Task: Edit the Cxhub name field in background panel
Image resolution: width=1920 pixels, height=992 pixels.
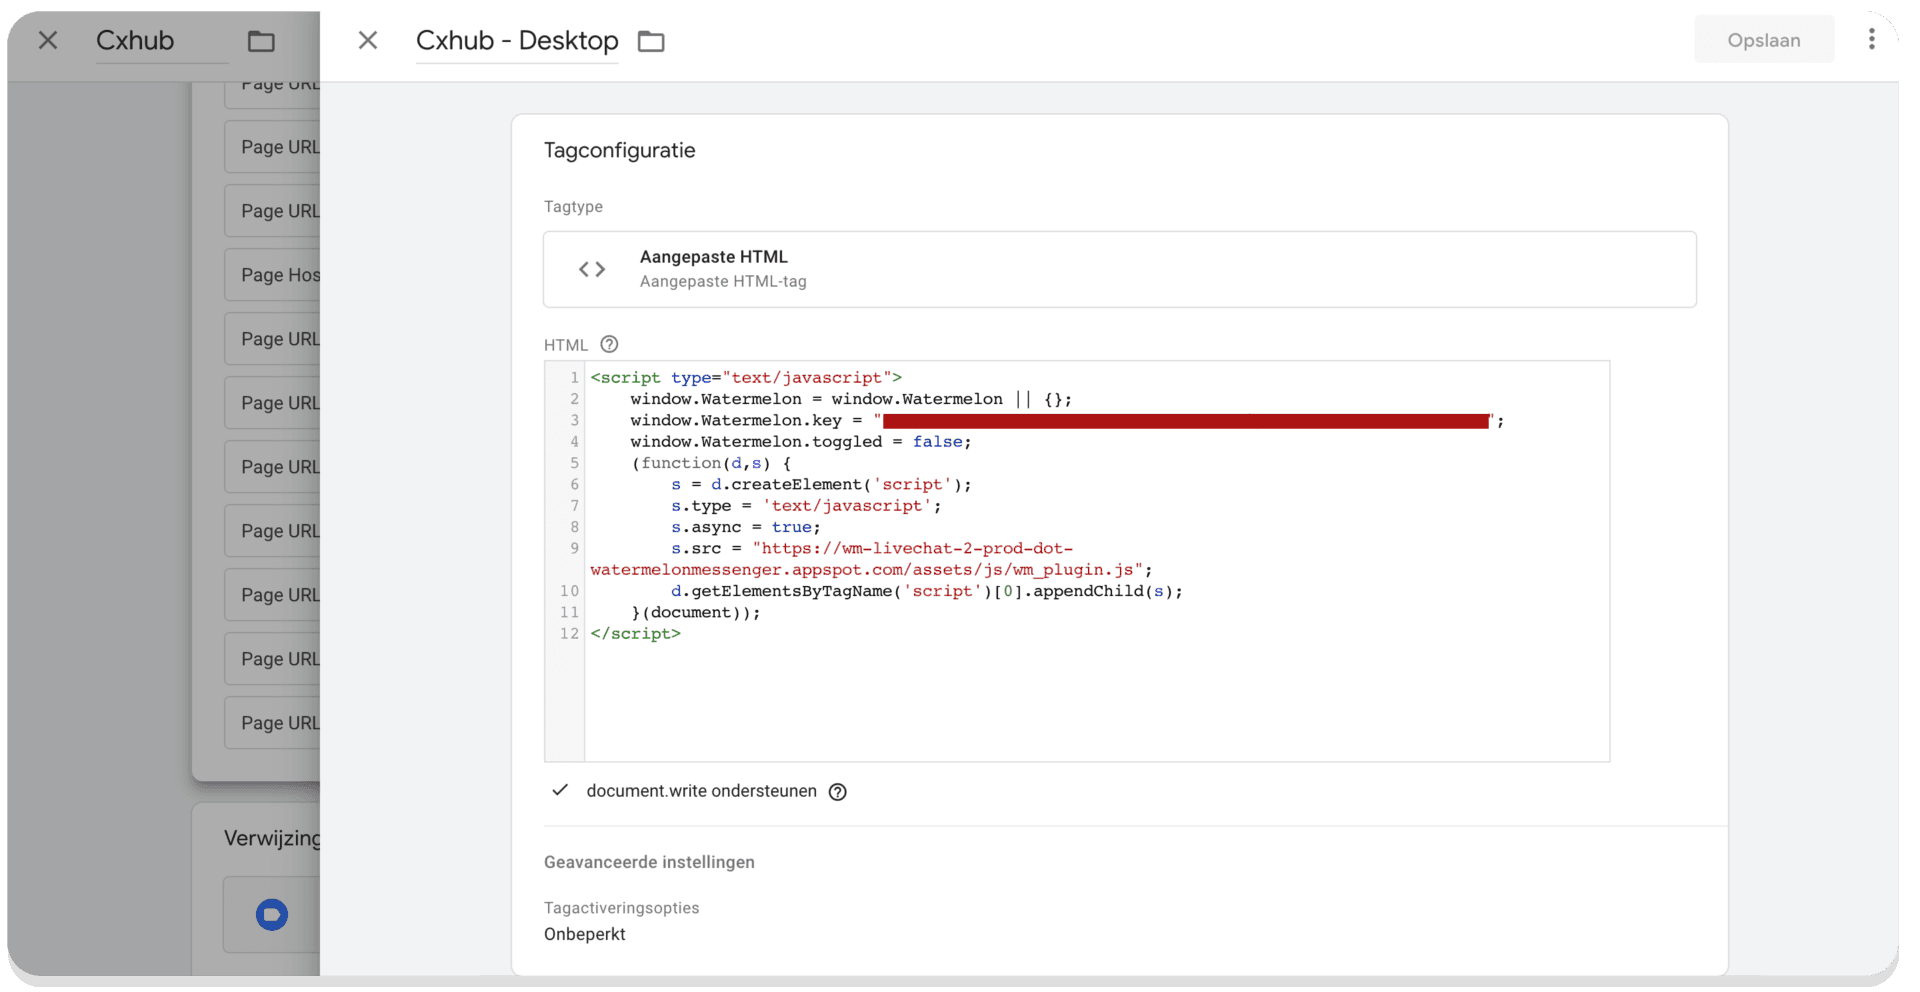Action: pos(162,41)
